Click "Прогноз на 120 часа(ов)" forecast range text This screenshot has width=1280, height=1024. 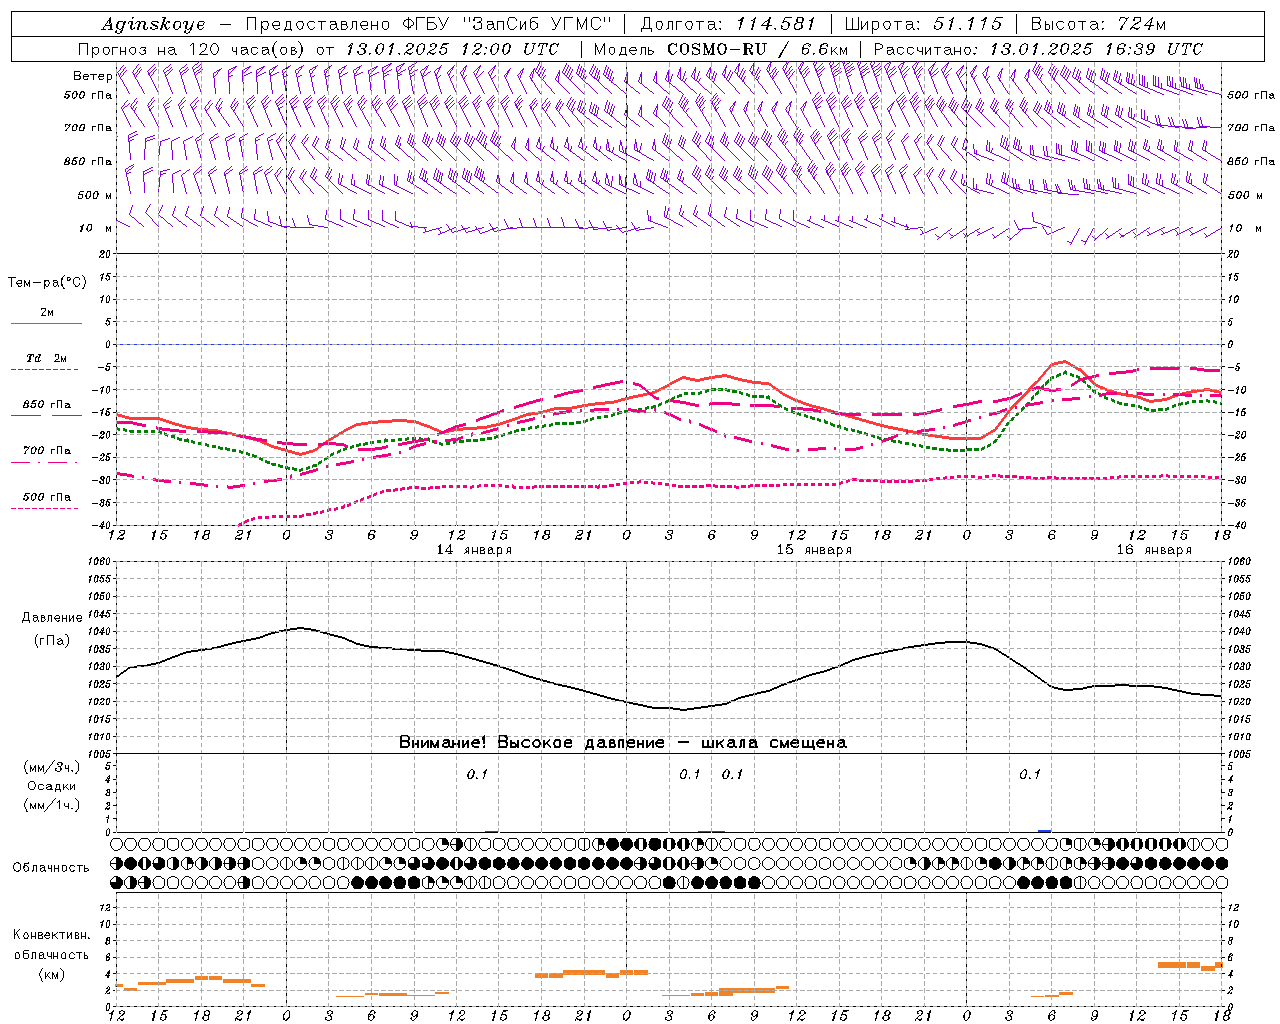coord(193,49)
